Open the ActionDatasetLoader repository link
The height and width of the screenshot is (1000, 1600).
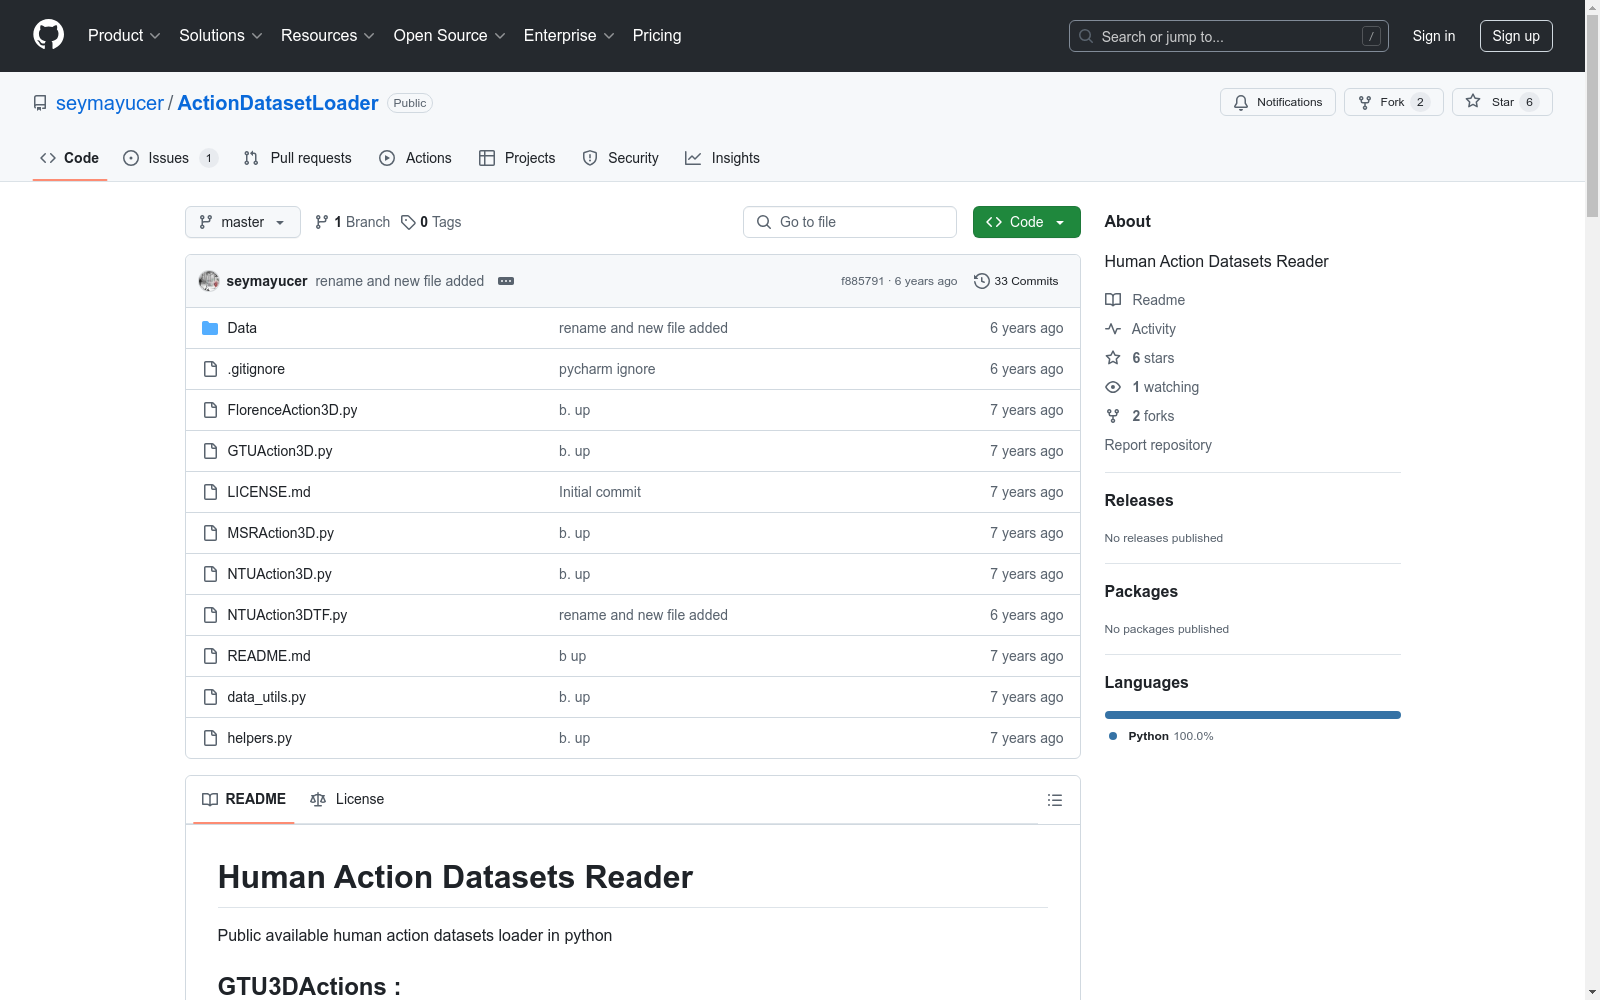278,103
